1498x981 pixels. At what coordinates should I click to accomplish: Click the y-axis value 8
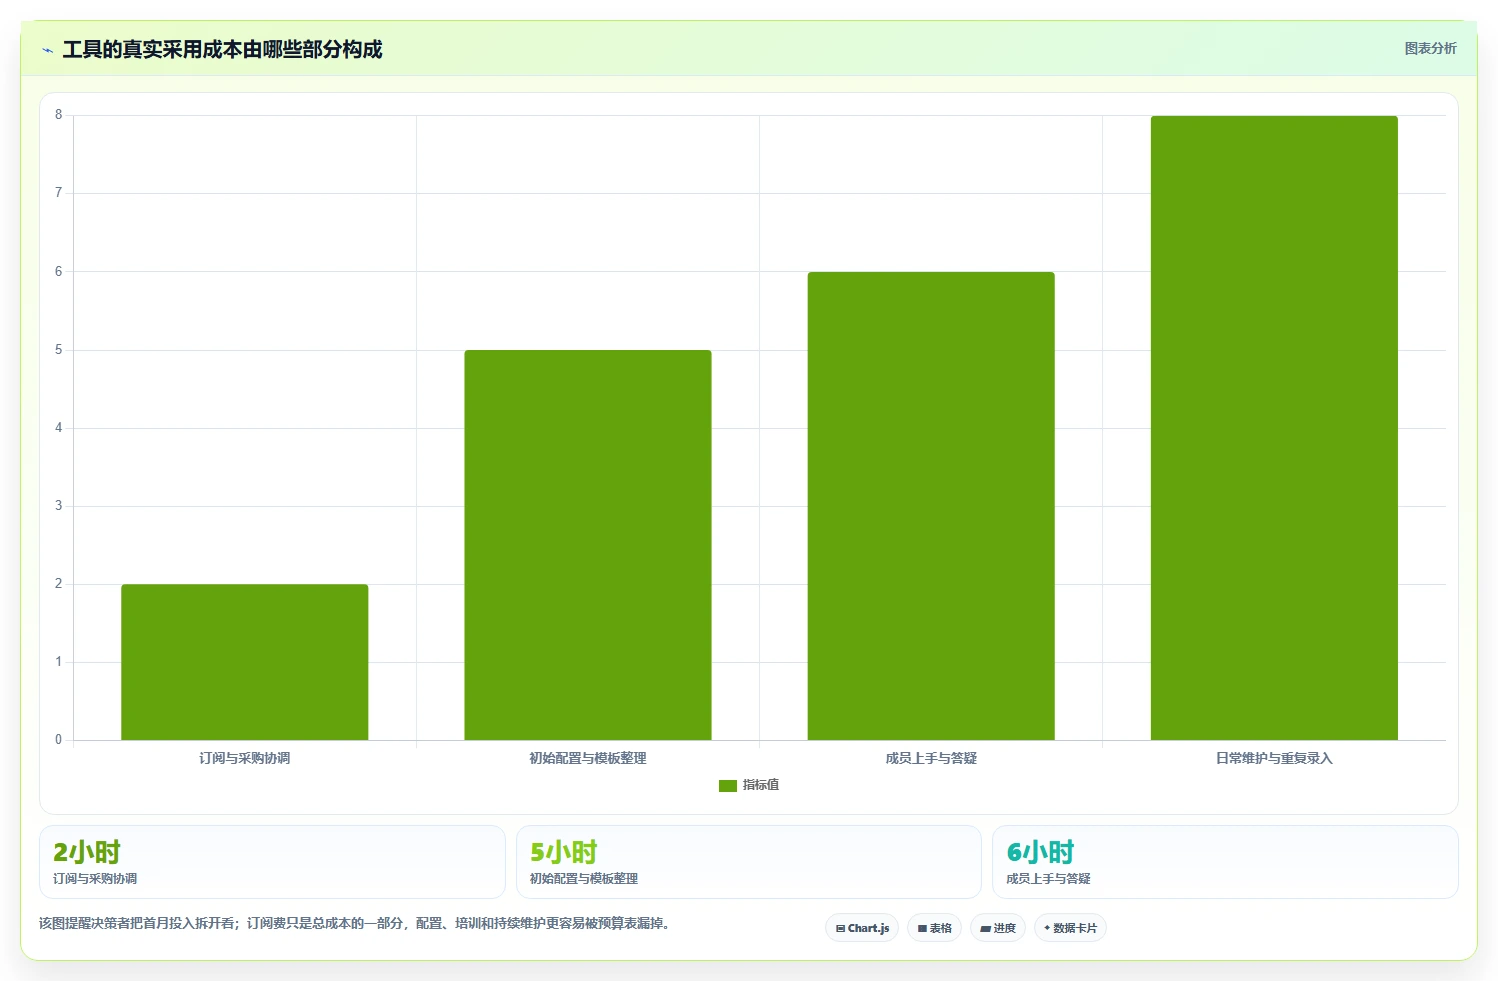click(58, 115)
